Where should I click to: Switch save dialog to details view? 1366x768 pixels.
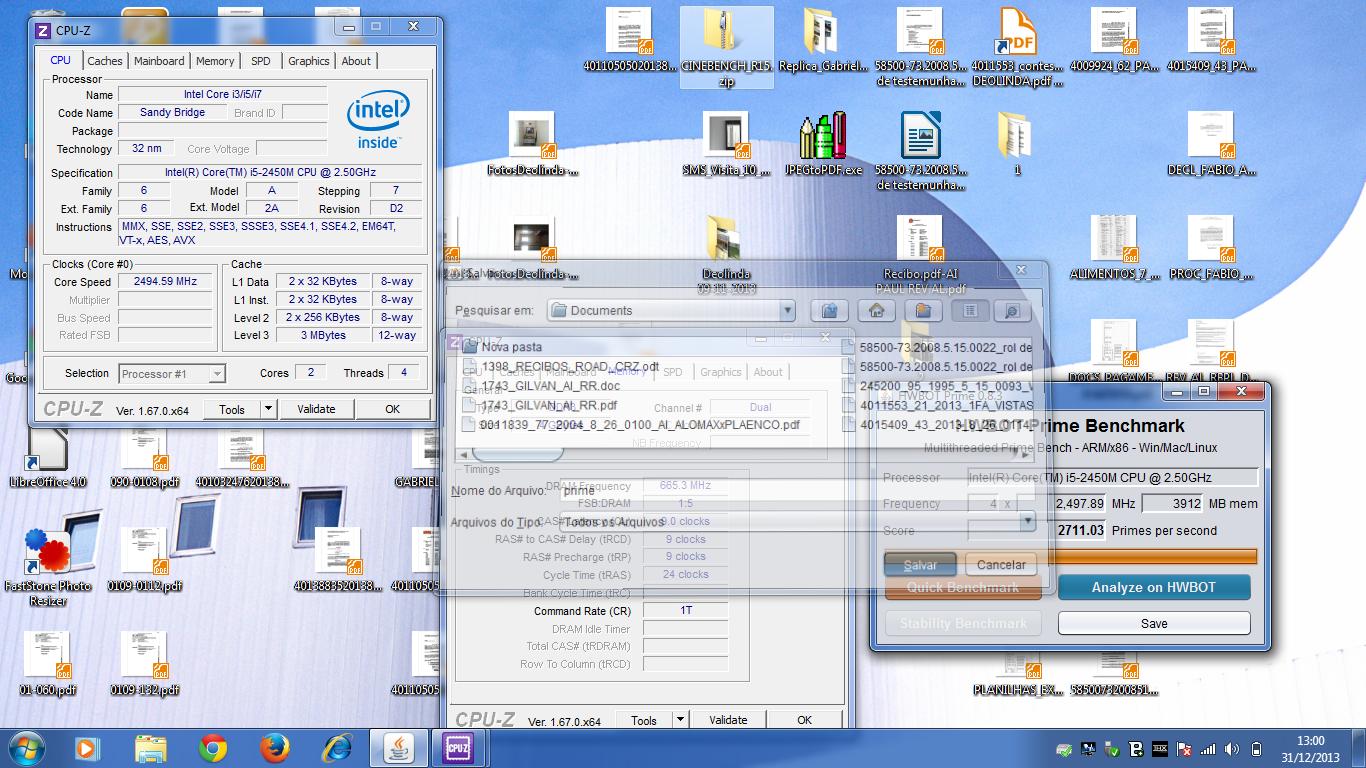coord(1011,311)
